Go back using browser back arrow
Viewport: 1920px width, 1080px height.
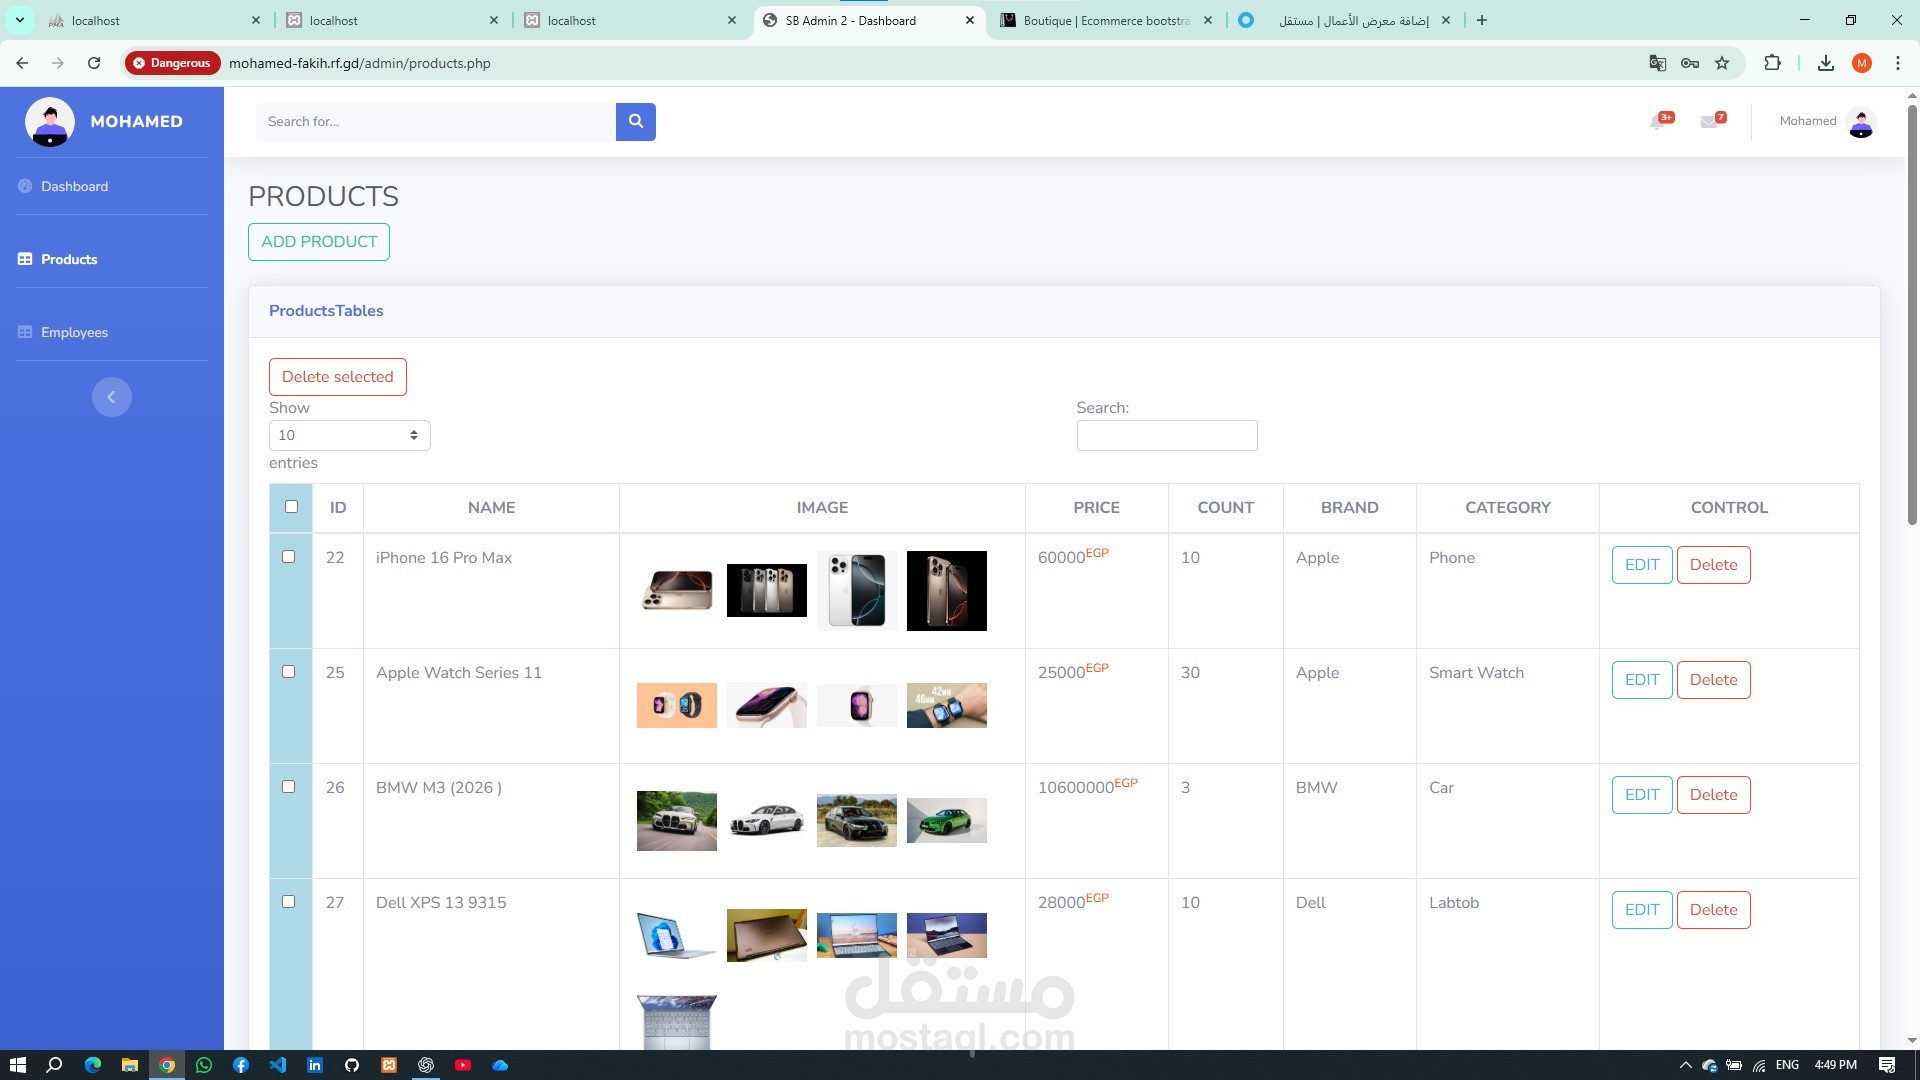pos(22,63)
